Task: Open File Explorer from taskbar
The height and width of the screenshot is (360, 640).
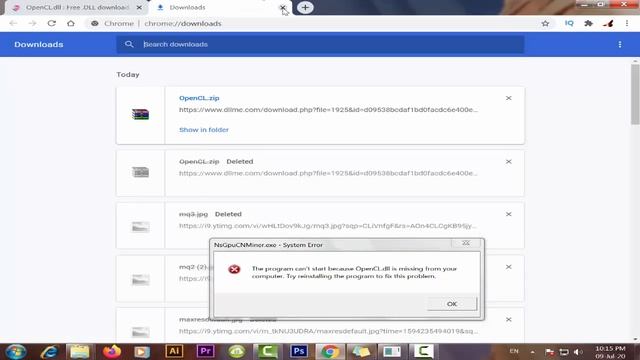Action: pyautogui.click(x=80, y=351)
